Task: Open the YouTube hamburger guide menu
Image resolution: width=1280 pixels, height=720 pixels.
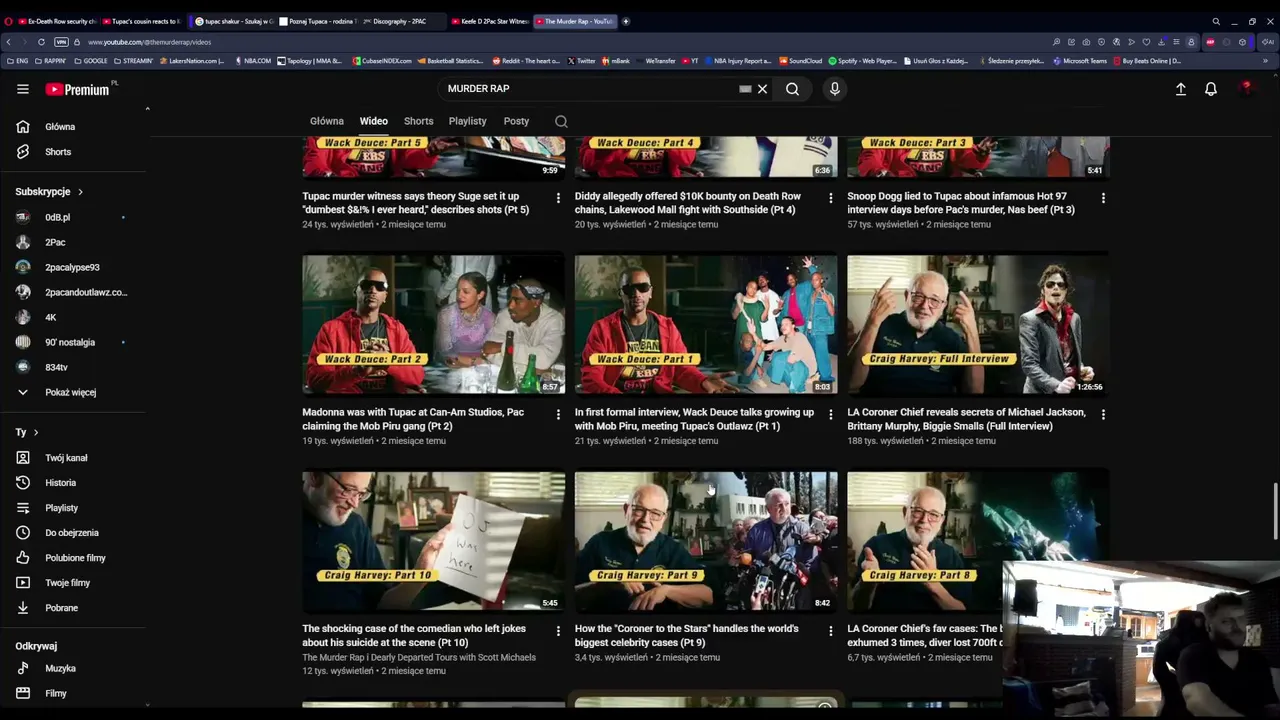Action: click(x=23, y=89)
